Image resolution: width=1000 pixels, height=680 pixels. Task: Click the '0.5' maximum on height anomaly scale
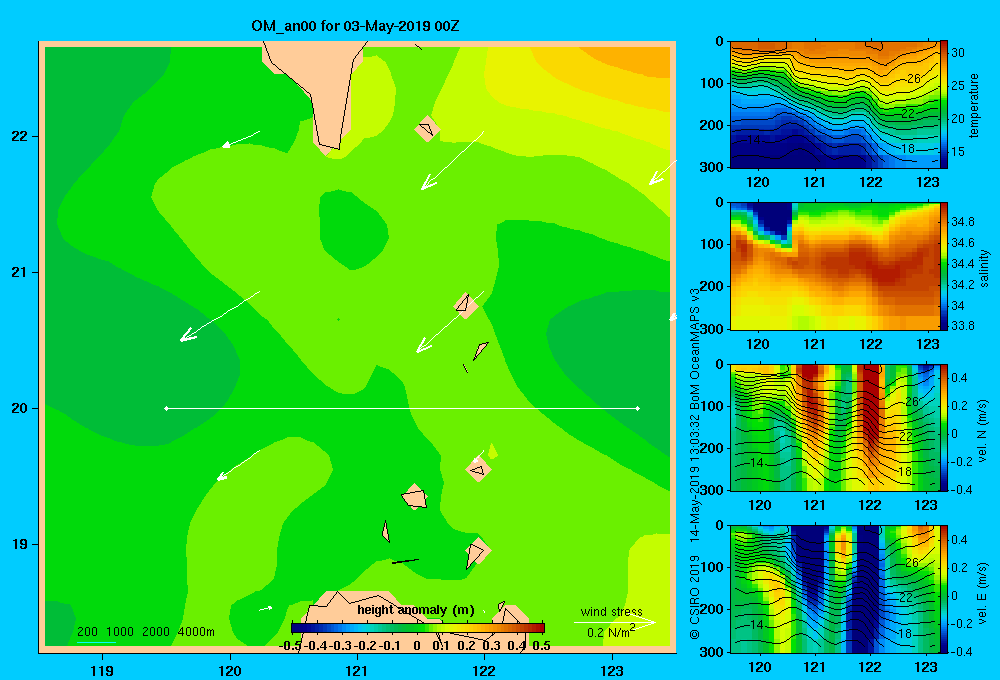pyautogui.click(x=541, y=646)
